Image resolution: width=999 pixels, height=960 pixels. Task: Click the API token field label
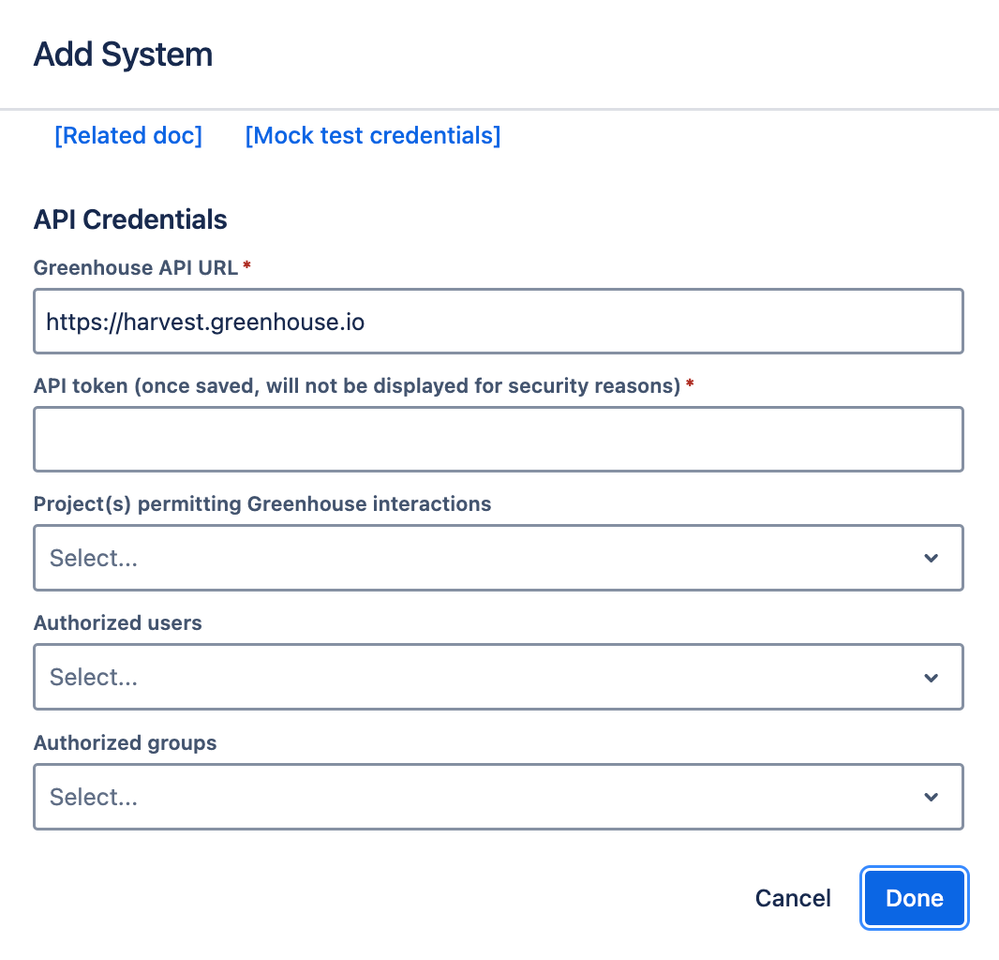pos(357,386)
